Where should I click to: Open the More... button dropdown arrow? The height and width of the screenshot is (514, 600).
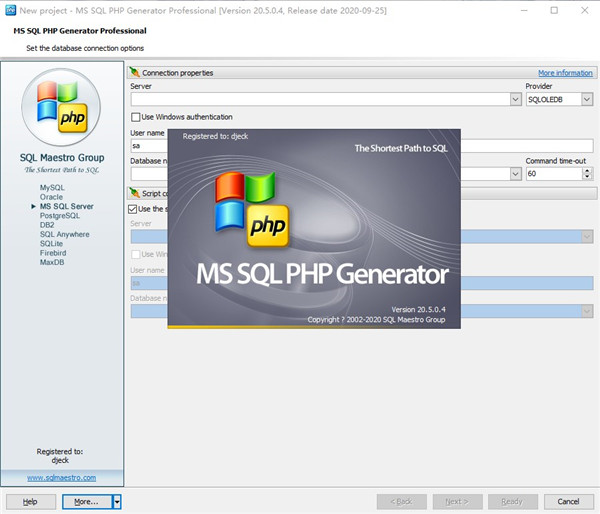pos(116,501)
